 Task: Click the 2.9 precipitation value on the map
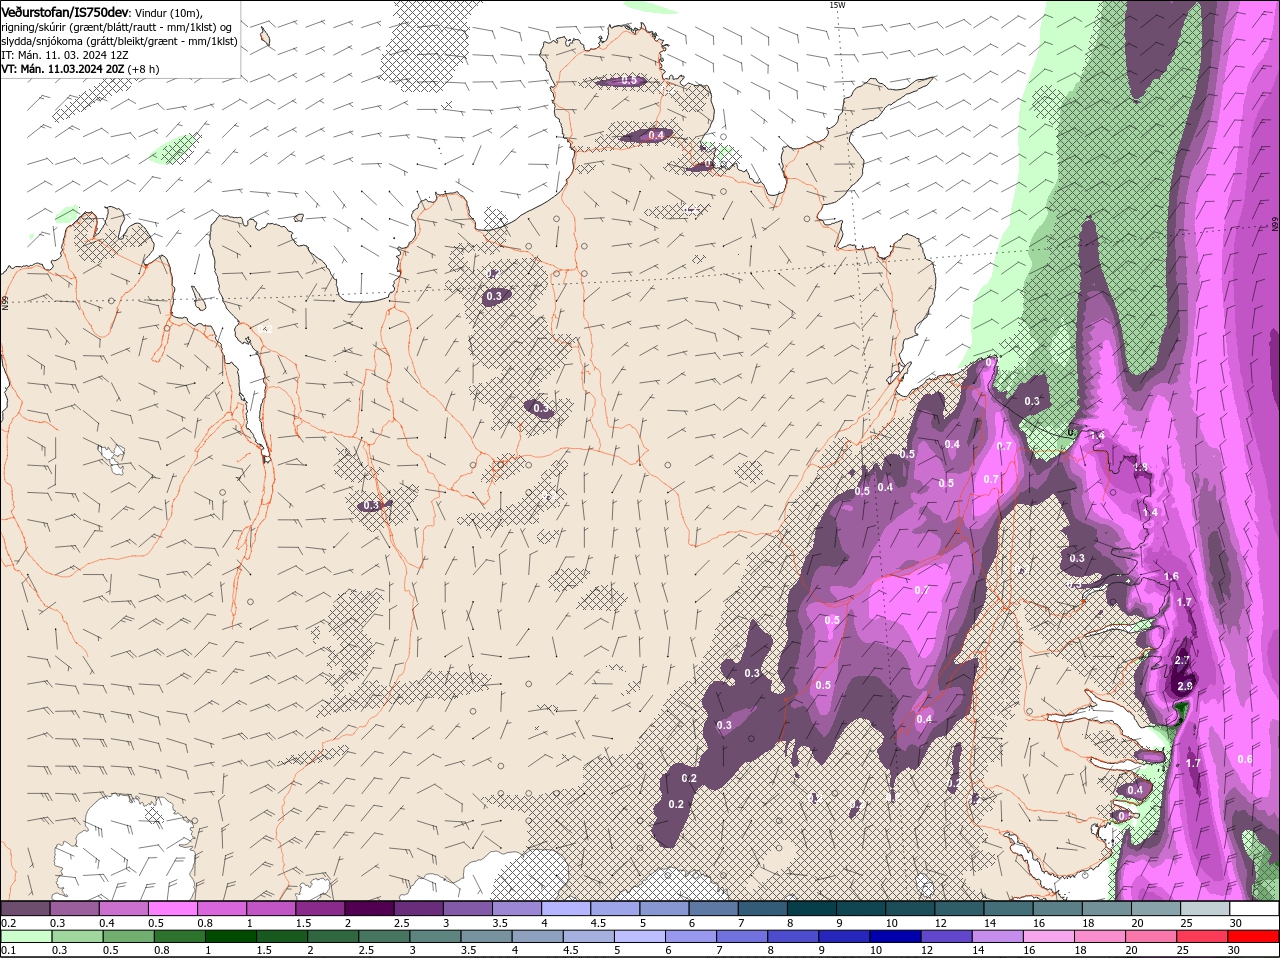(1185, 686)
